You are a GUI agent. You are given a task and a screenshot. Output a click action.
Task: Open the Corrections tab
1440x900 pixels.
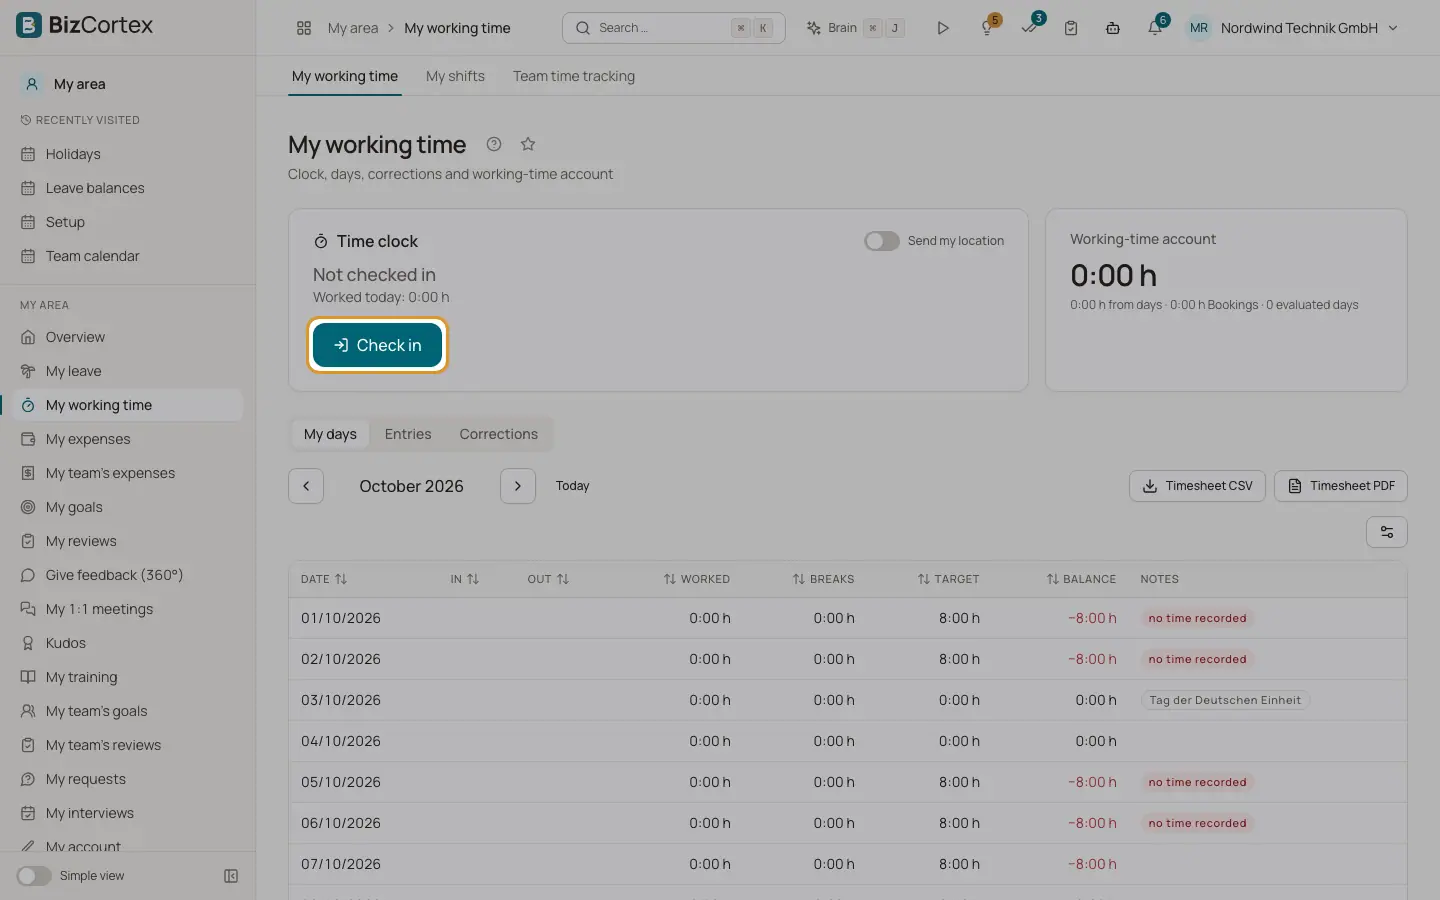click(499, 434)
